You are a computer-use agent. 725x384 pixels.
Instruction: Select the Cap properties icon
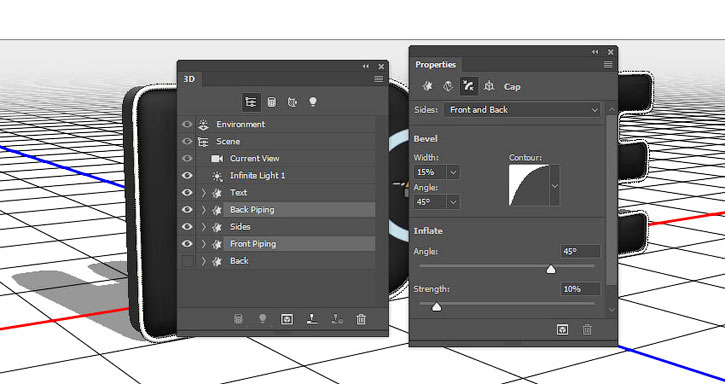pyautogui.click(x=468, y=86)
